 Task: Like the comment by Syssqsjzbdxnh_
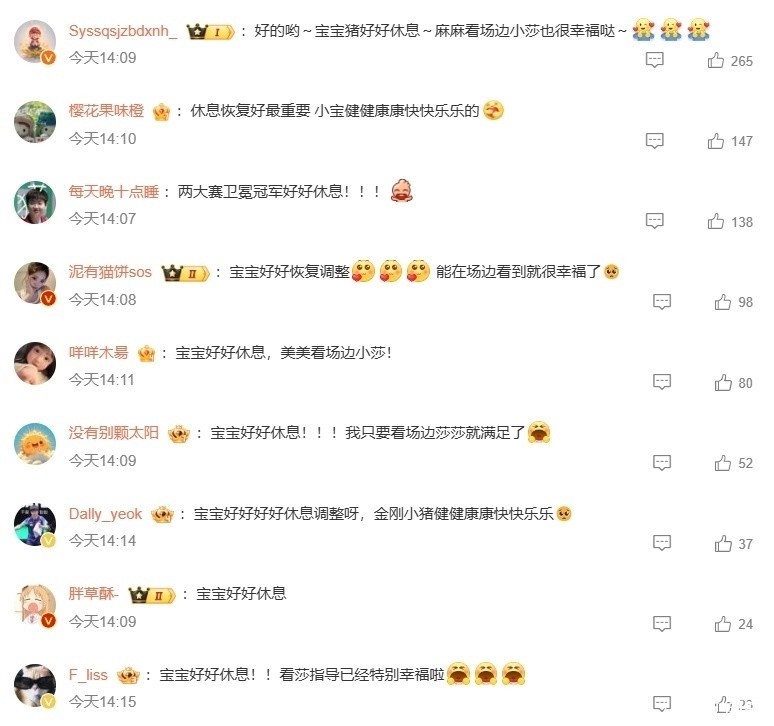click(716, 60)
